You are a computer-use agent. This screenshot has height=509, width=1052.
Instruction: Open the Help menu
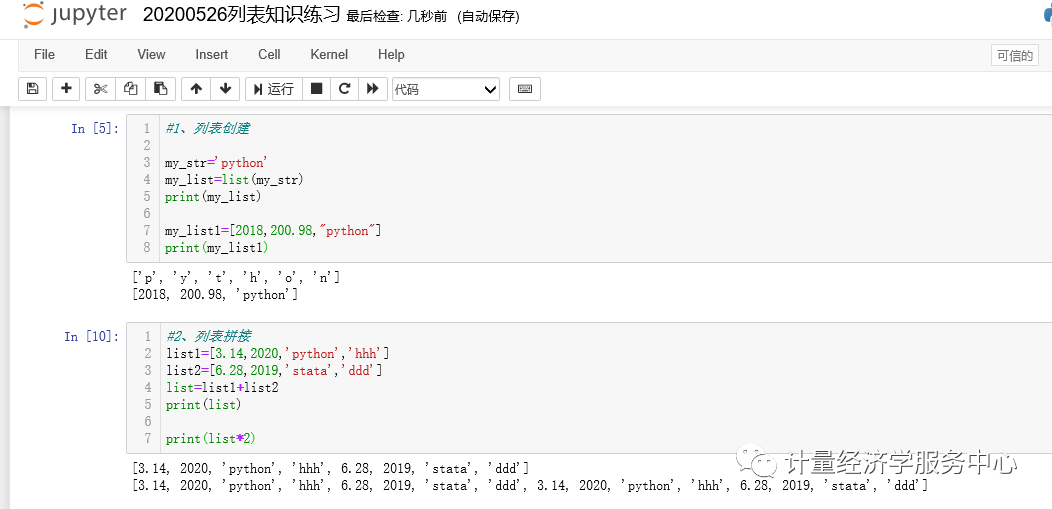click(391, 54)
